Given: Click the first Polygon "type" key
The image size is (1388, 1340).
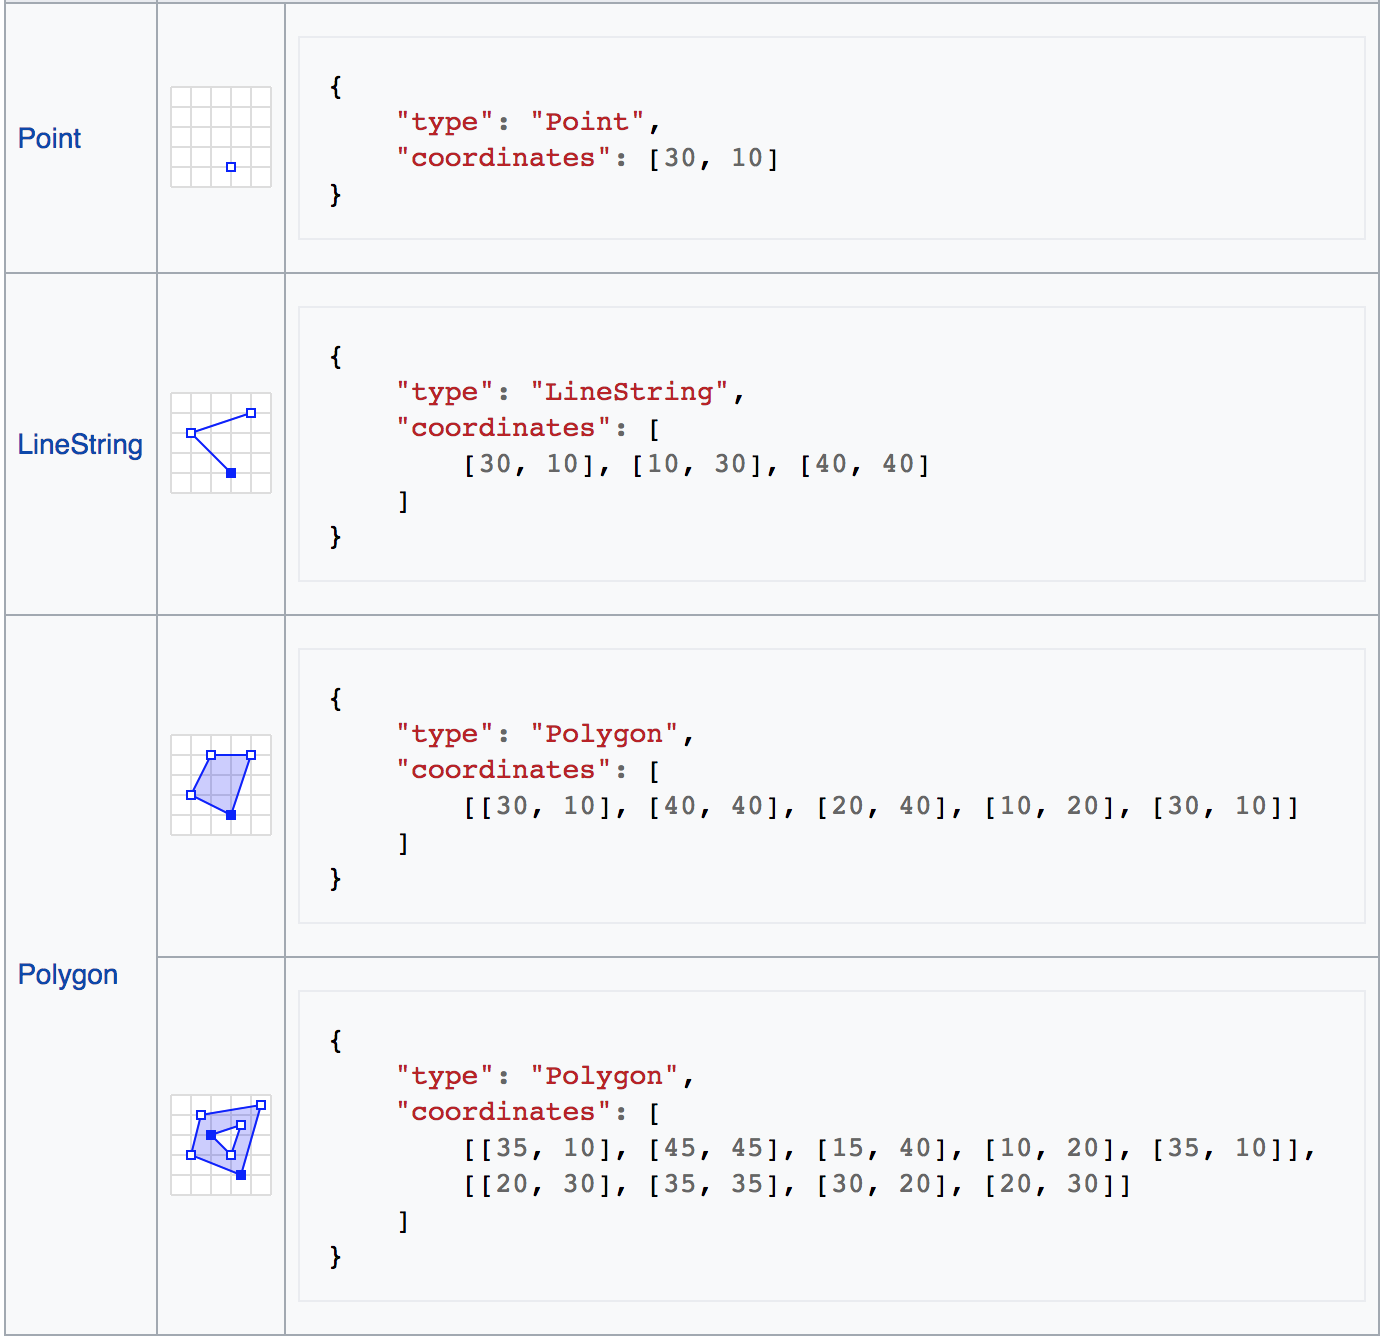Looking at the screenshot, I should [x=445, y=734].
